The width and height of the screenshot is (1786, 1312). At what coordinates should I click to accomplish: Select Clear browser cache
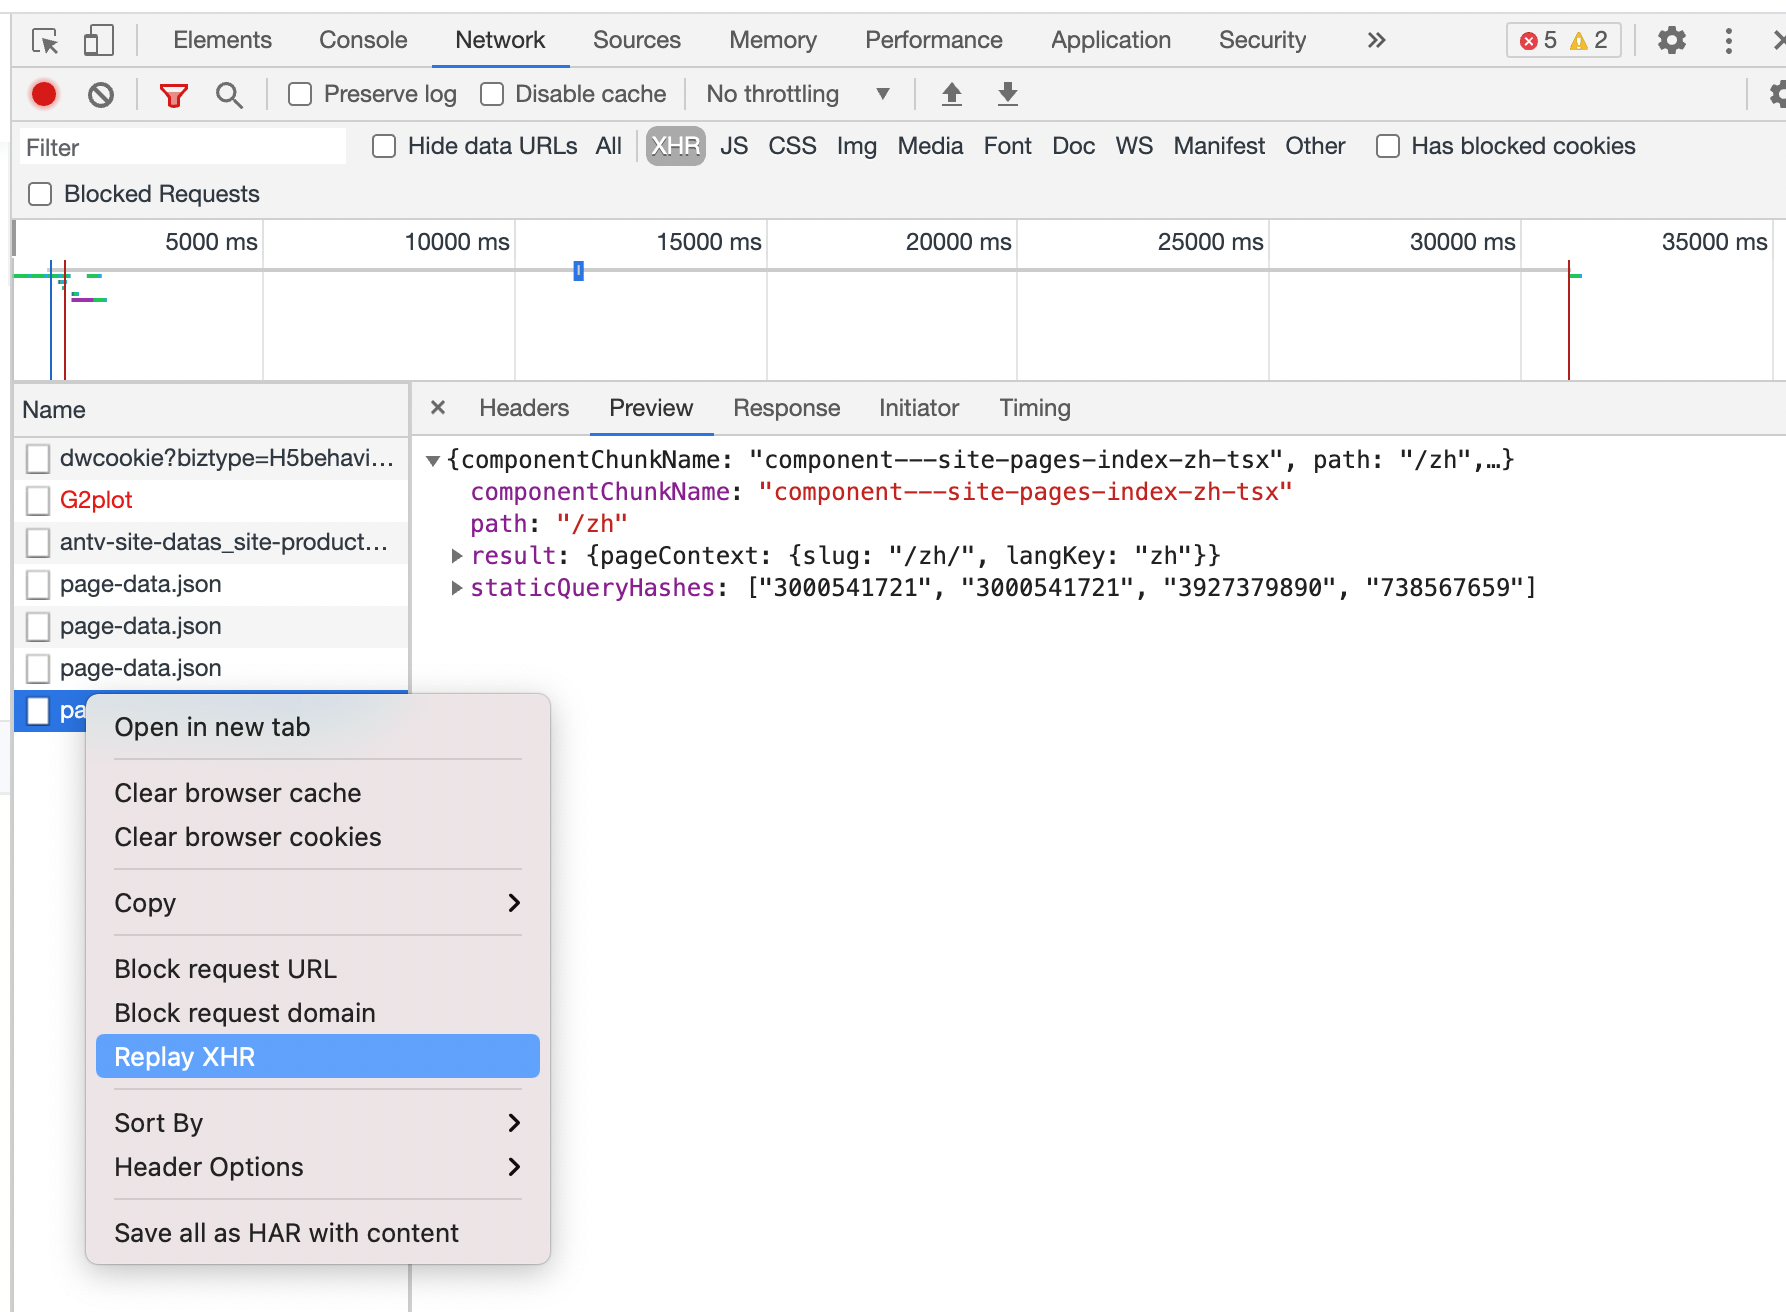tap(318, 793)
